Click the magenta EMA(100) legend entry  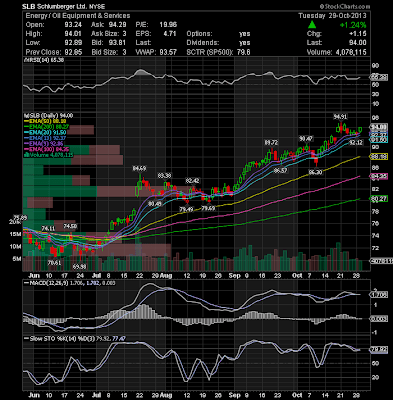click(x=46, y=149)
